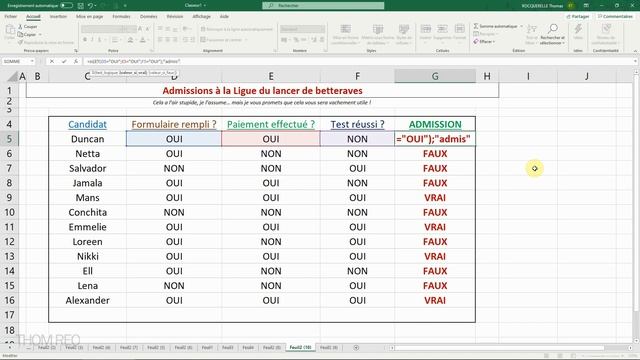640x360 pixels.
Task: Click the Supprimer cells icon
Action: pyautogui.click(x=442, y=29)
